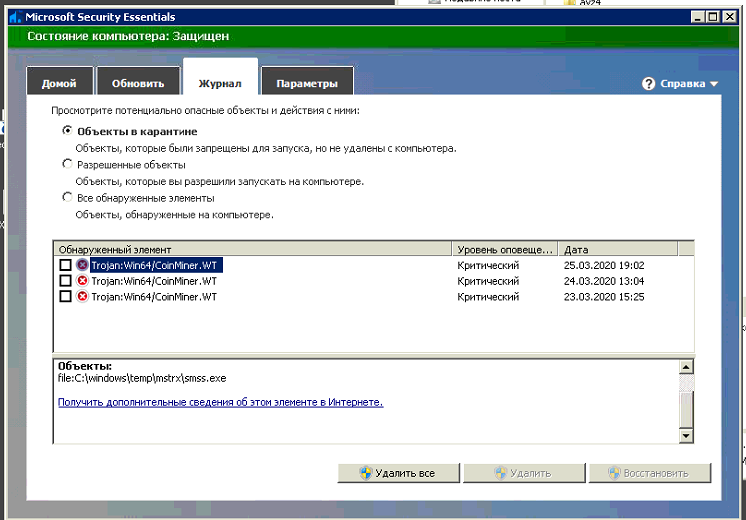This screenshot has height=520, width=746.
Task: Click the red threat icon in the 23.03.2020 row
Action: (x=82, y=296)
